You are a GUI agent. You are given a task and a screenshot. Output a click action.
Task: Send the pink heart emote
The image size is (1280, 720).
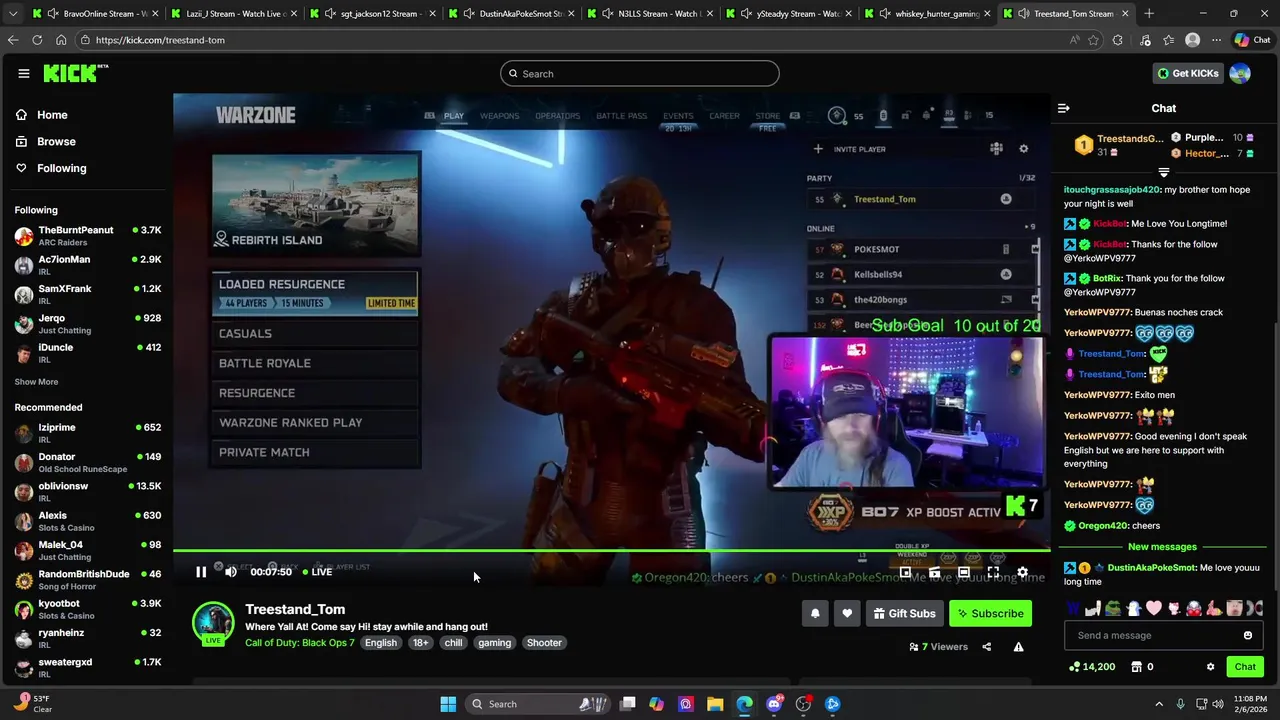[1154, 607]
